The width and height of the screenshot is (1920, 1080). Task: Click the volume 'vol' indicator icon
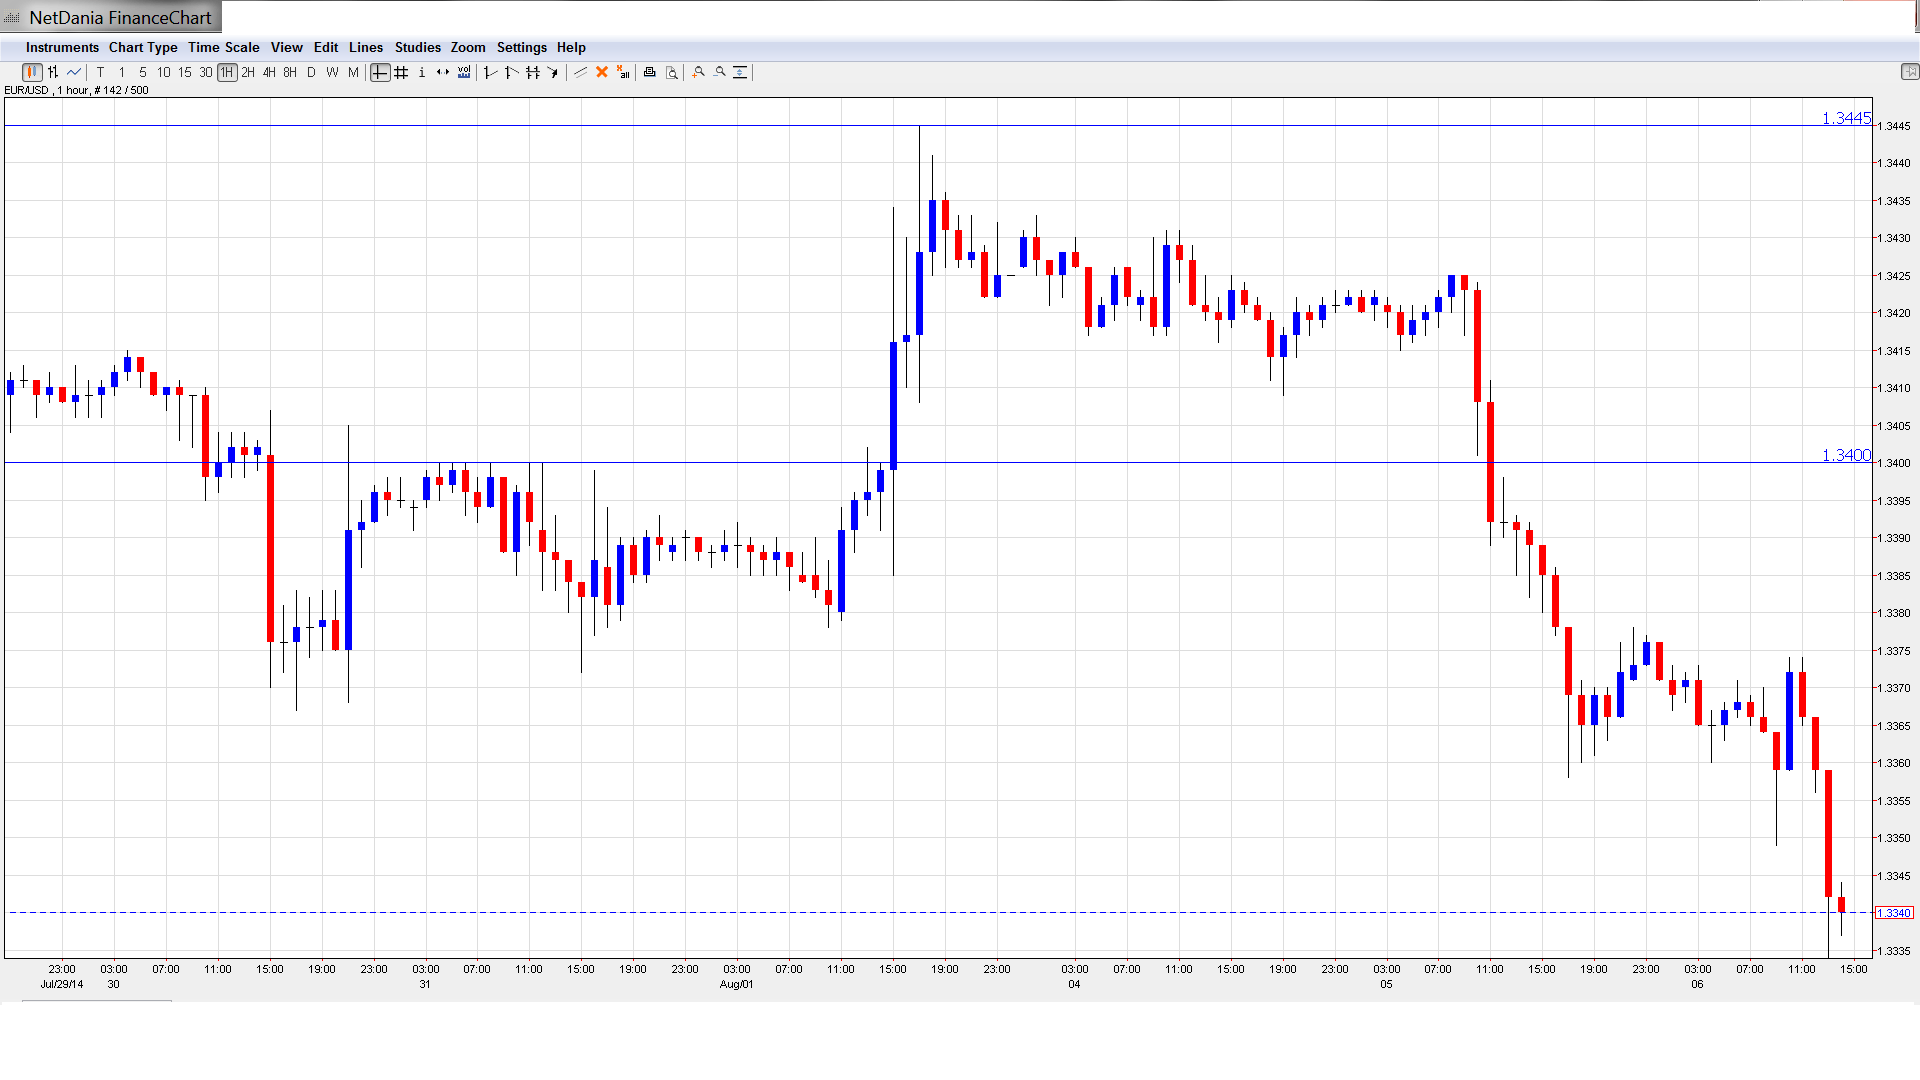pyautogui.click(x=464, y=72)
